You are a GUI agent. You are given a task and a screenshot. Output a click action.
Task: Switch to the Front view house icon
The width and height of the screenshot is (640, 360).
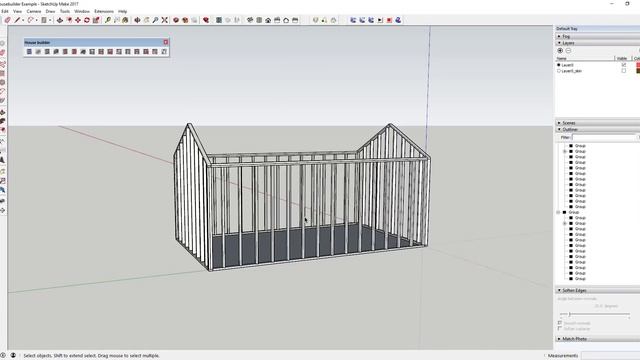click(268, 20)
